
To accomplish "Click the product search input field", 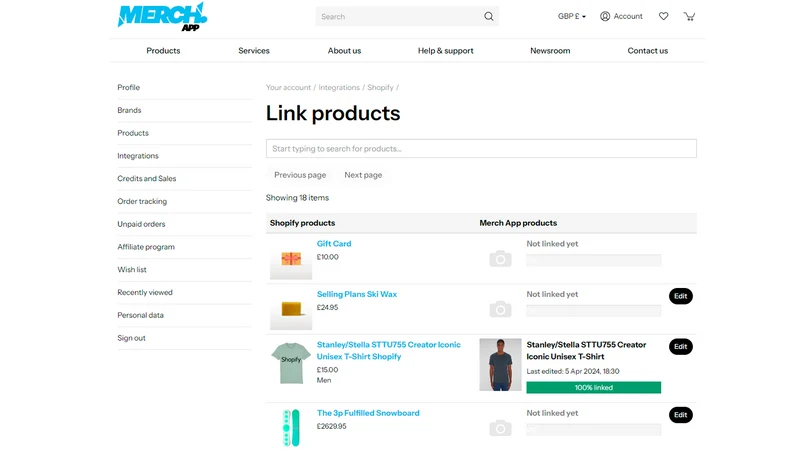I will pos(481,148).
